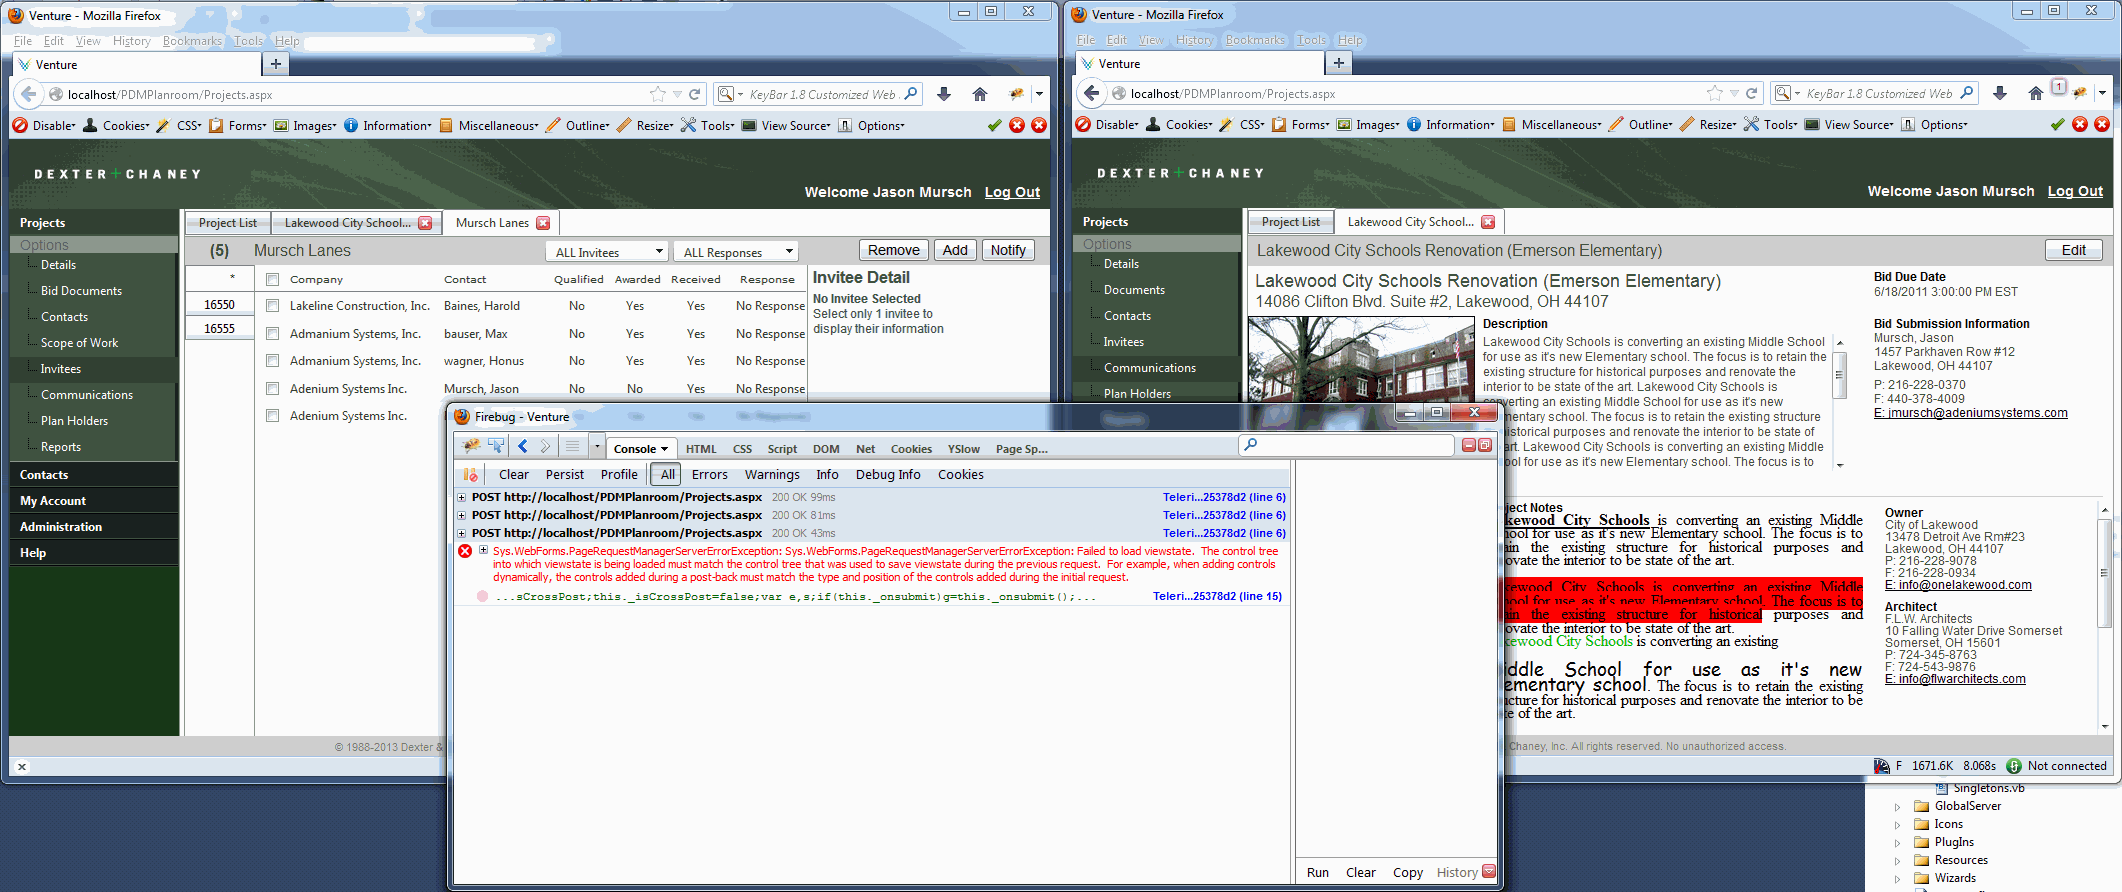
Task: Click the network status icon in right status bar
Action: pyautogui.click(x=2014, y=766)
